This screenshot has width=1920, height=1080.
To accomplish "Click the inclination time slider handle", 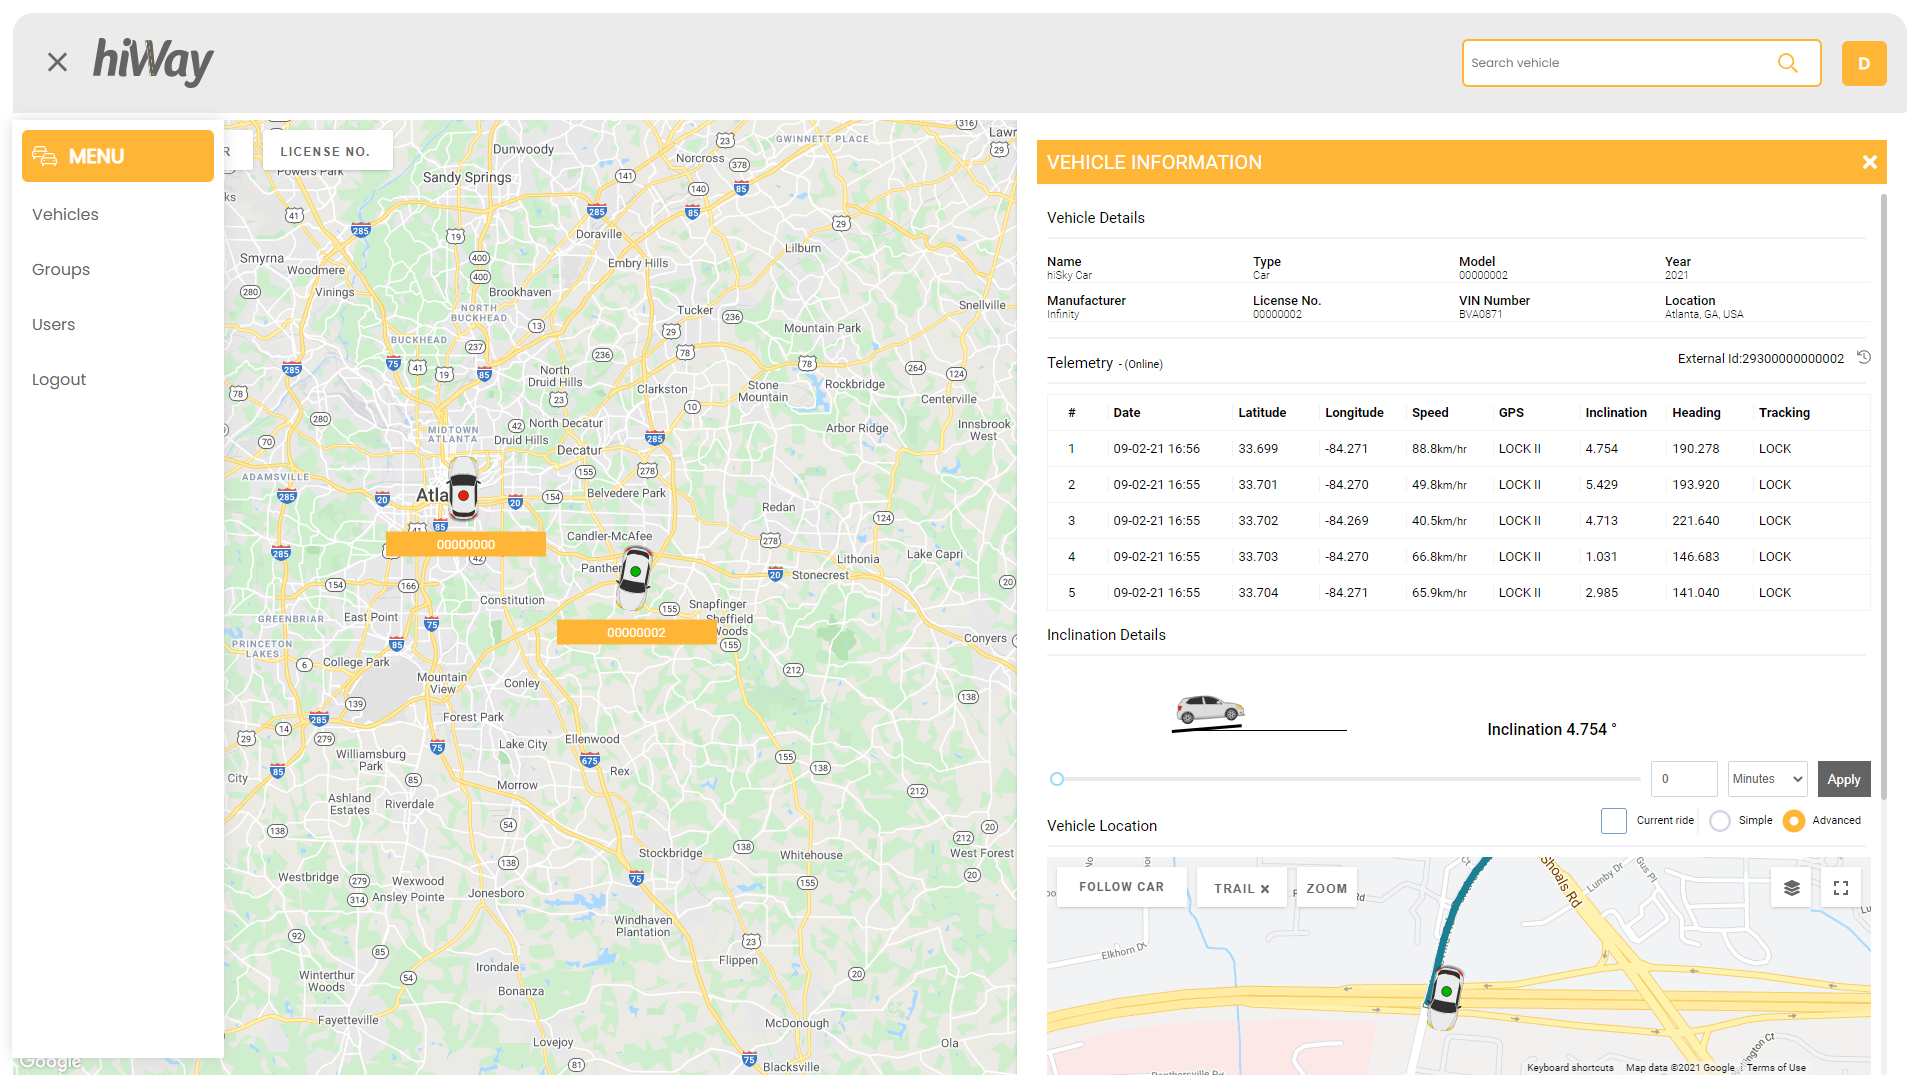I will pyautogui.click(x=1057, y=779).
